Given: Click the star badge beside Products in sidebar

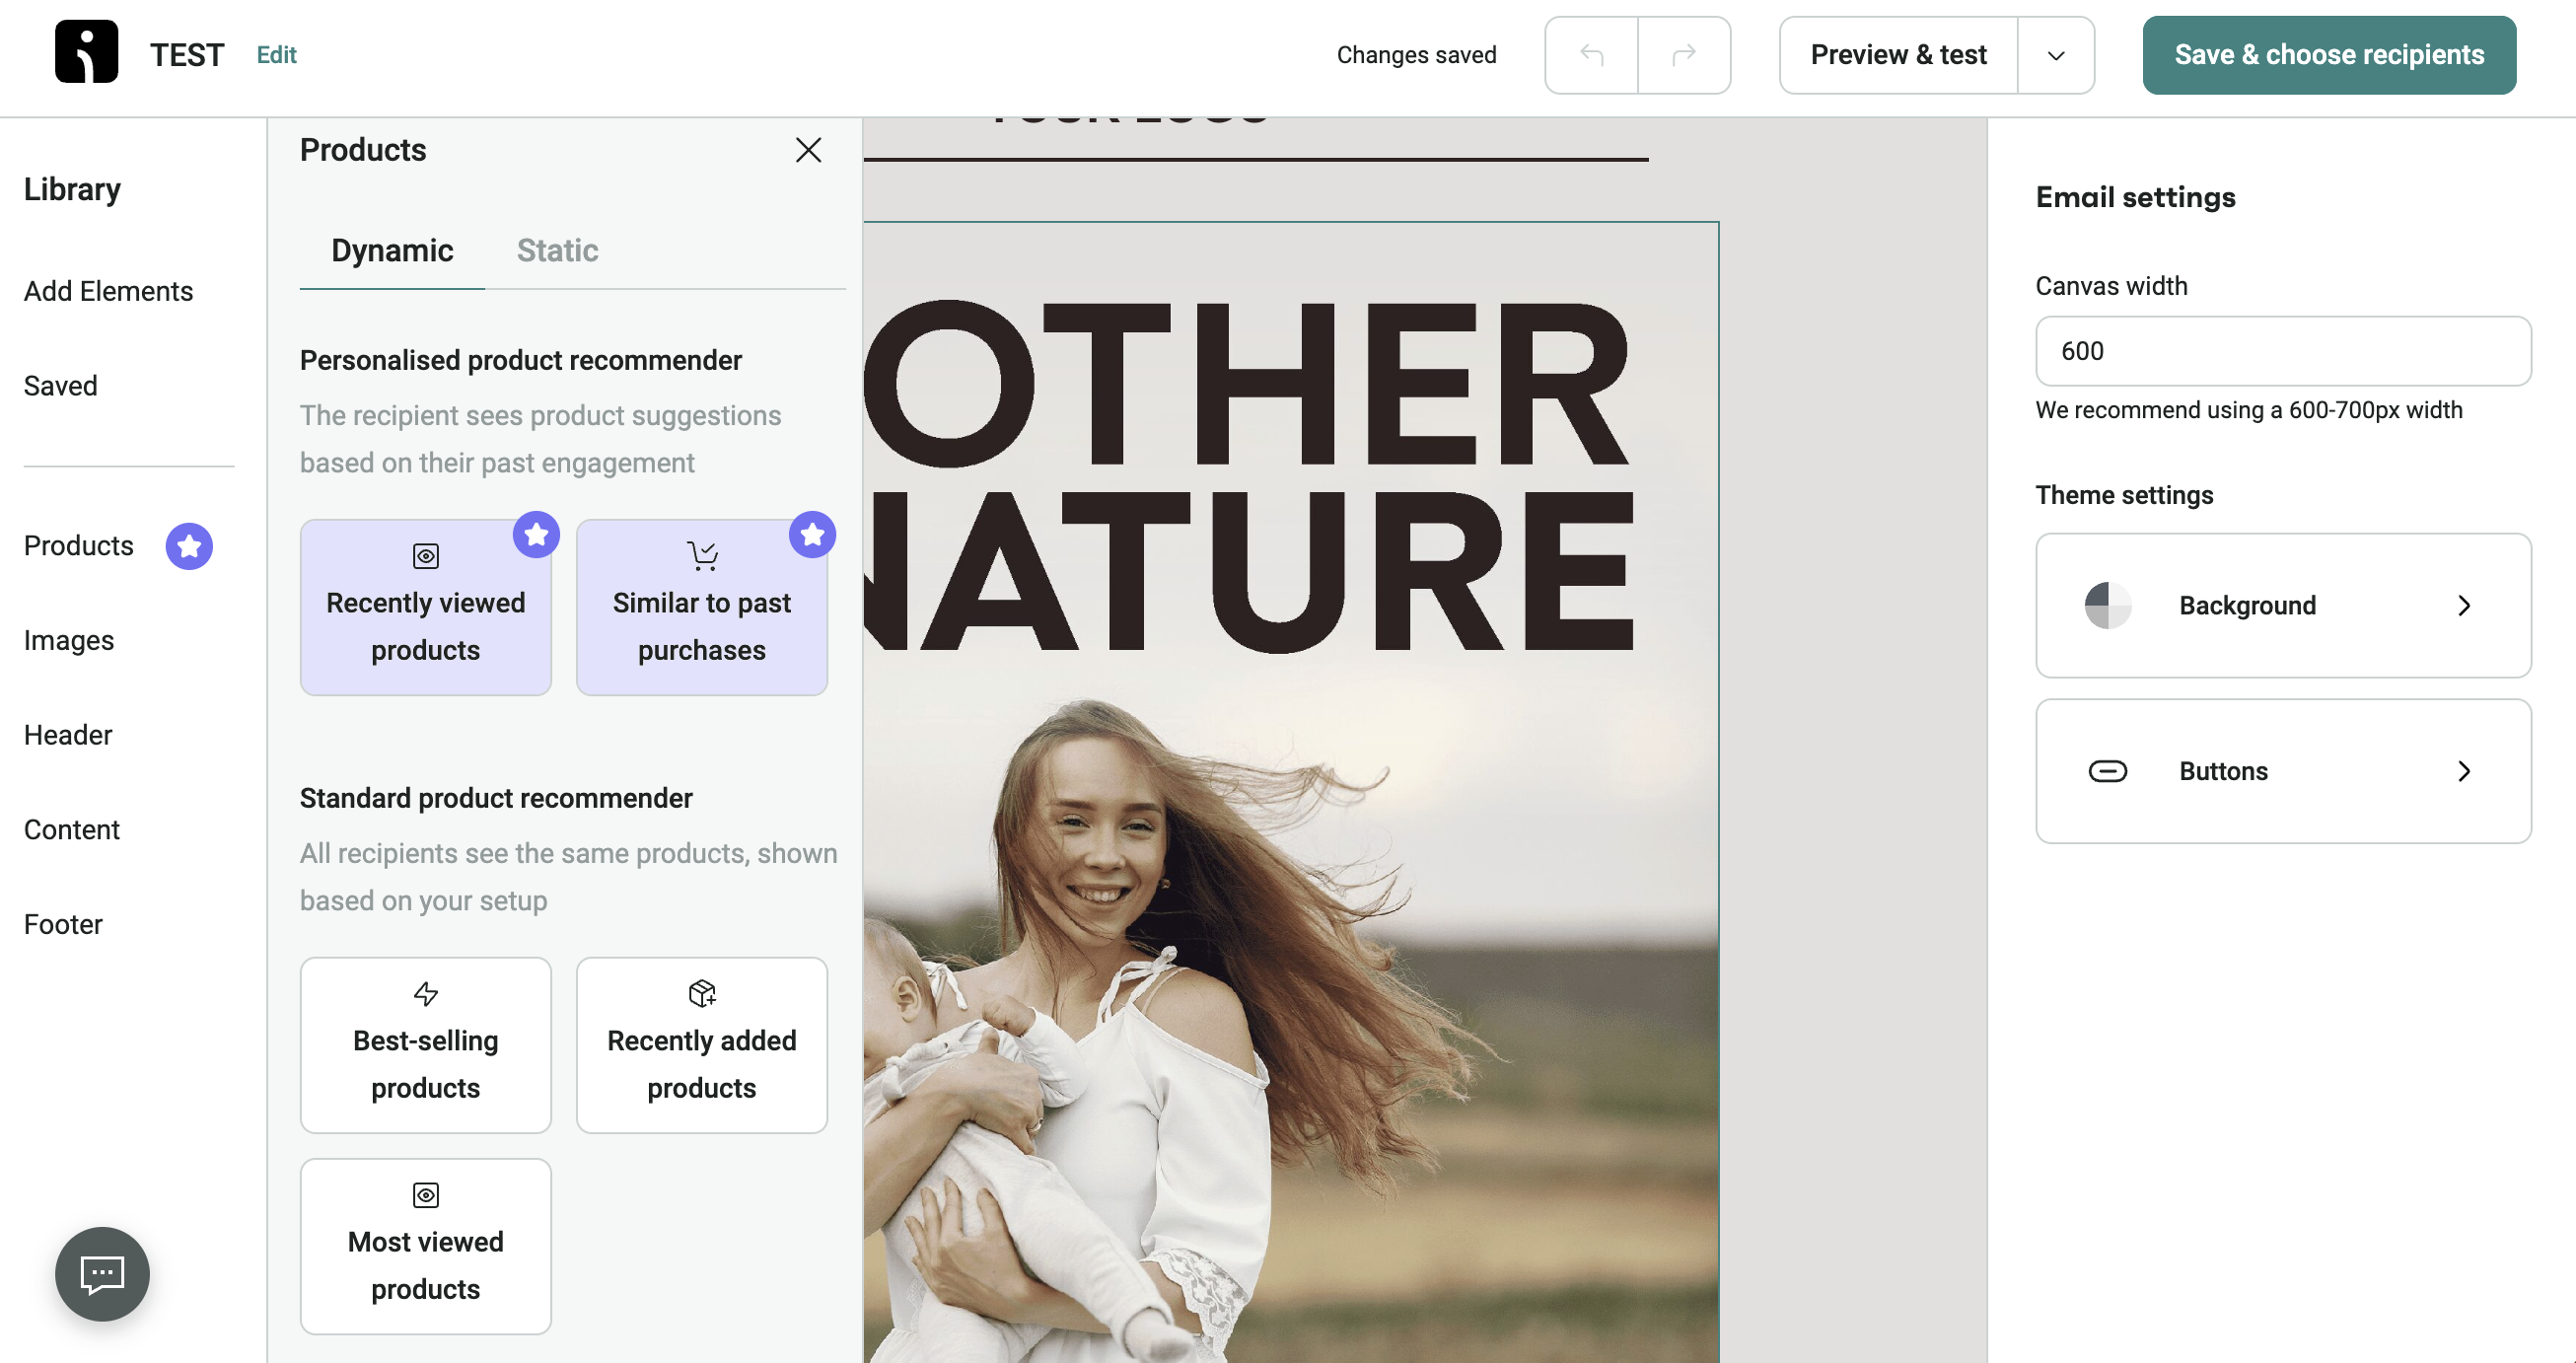Looking at the screenshot, I should (189, 546).
